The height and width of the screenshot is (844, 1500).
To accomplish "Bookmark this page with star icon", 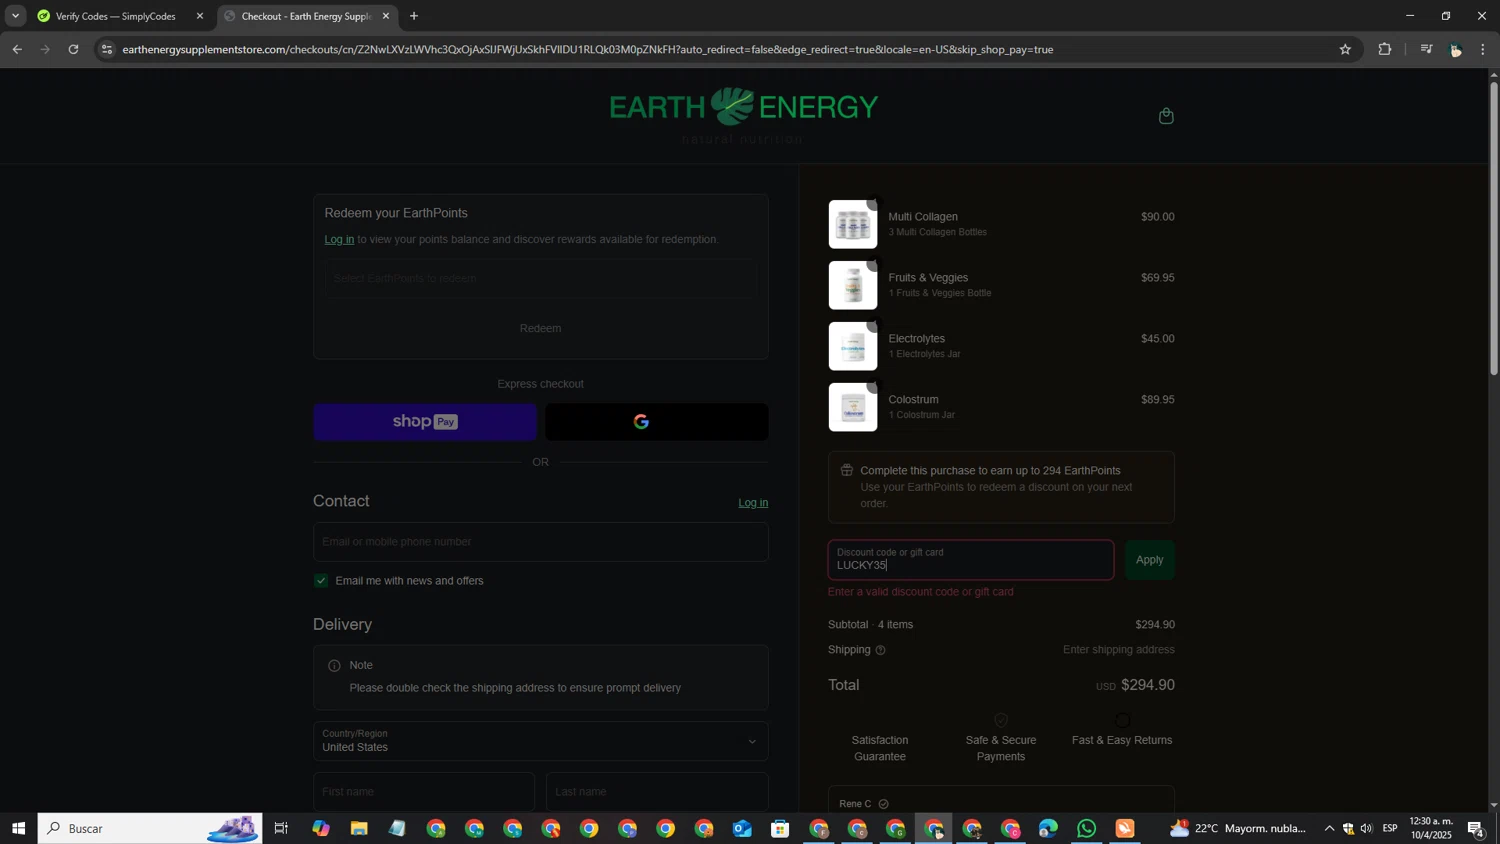I will (1345, 49).
